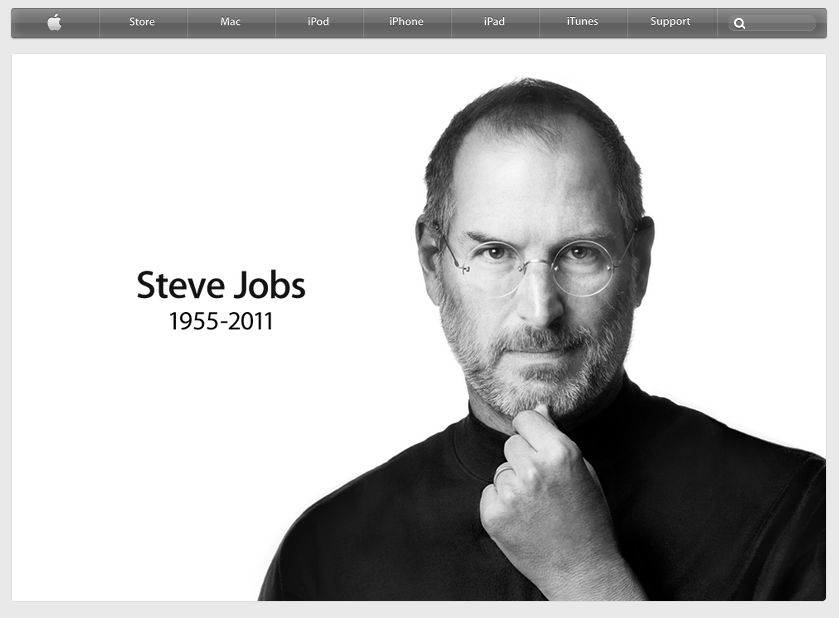
Task: Go to the Mac section
Action: pos(230,22)
